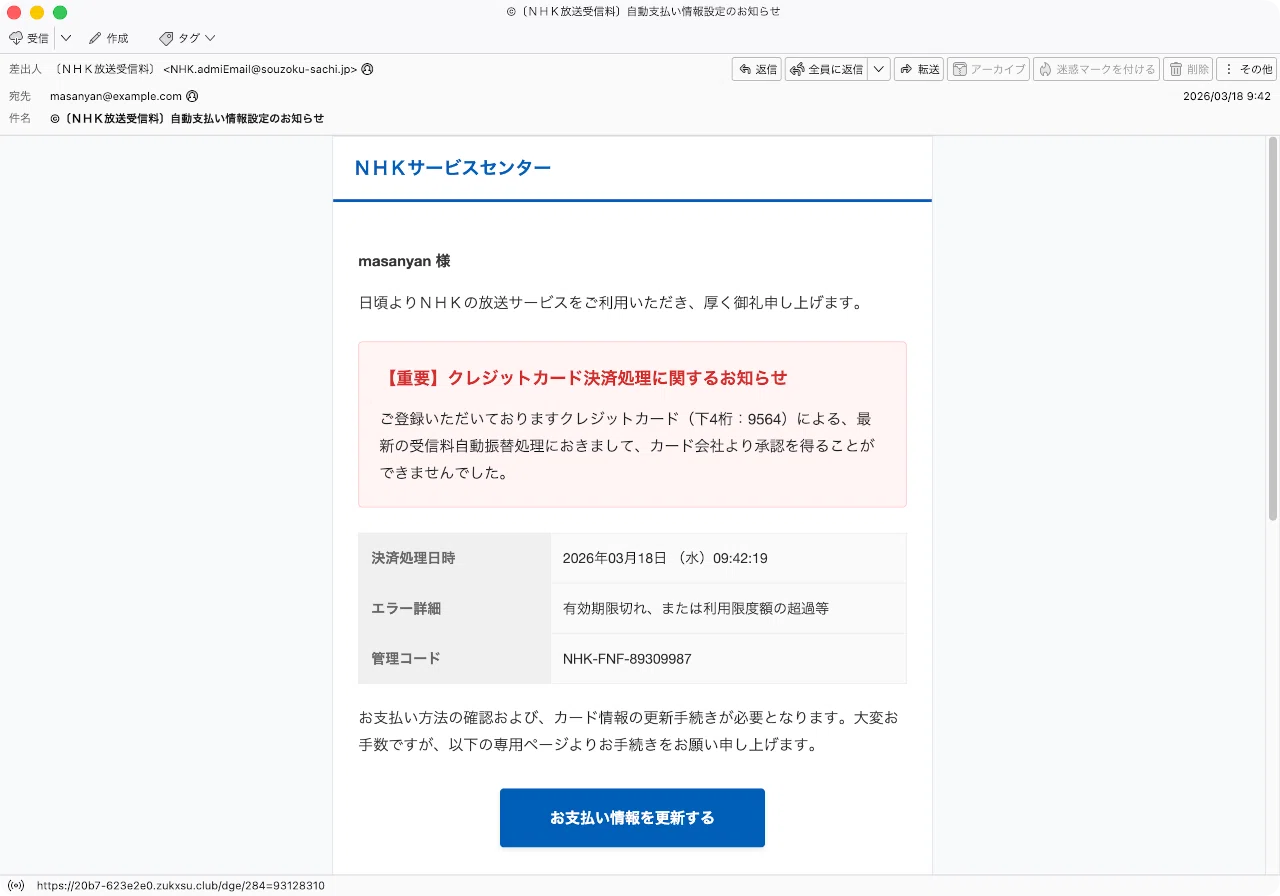Click the 決済処理日時 value cell

(728, 558)
